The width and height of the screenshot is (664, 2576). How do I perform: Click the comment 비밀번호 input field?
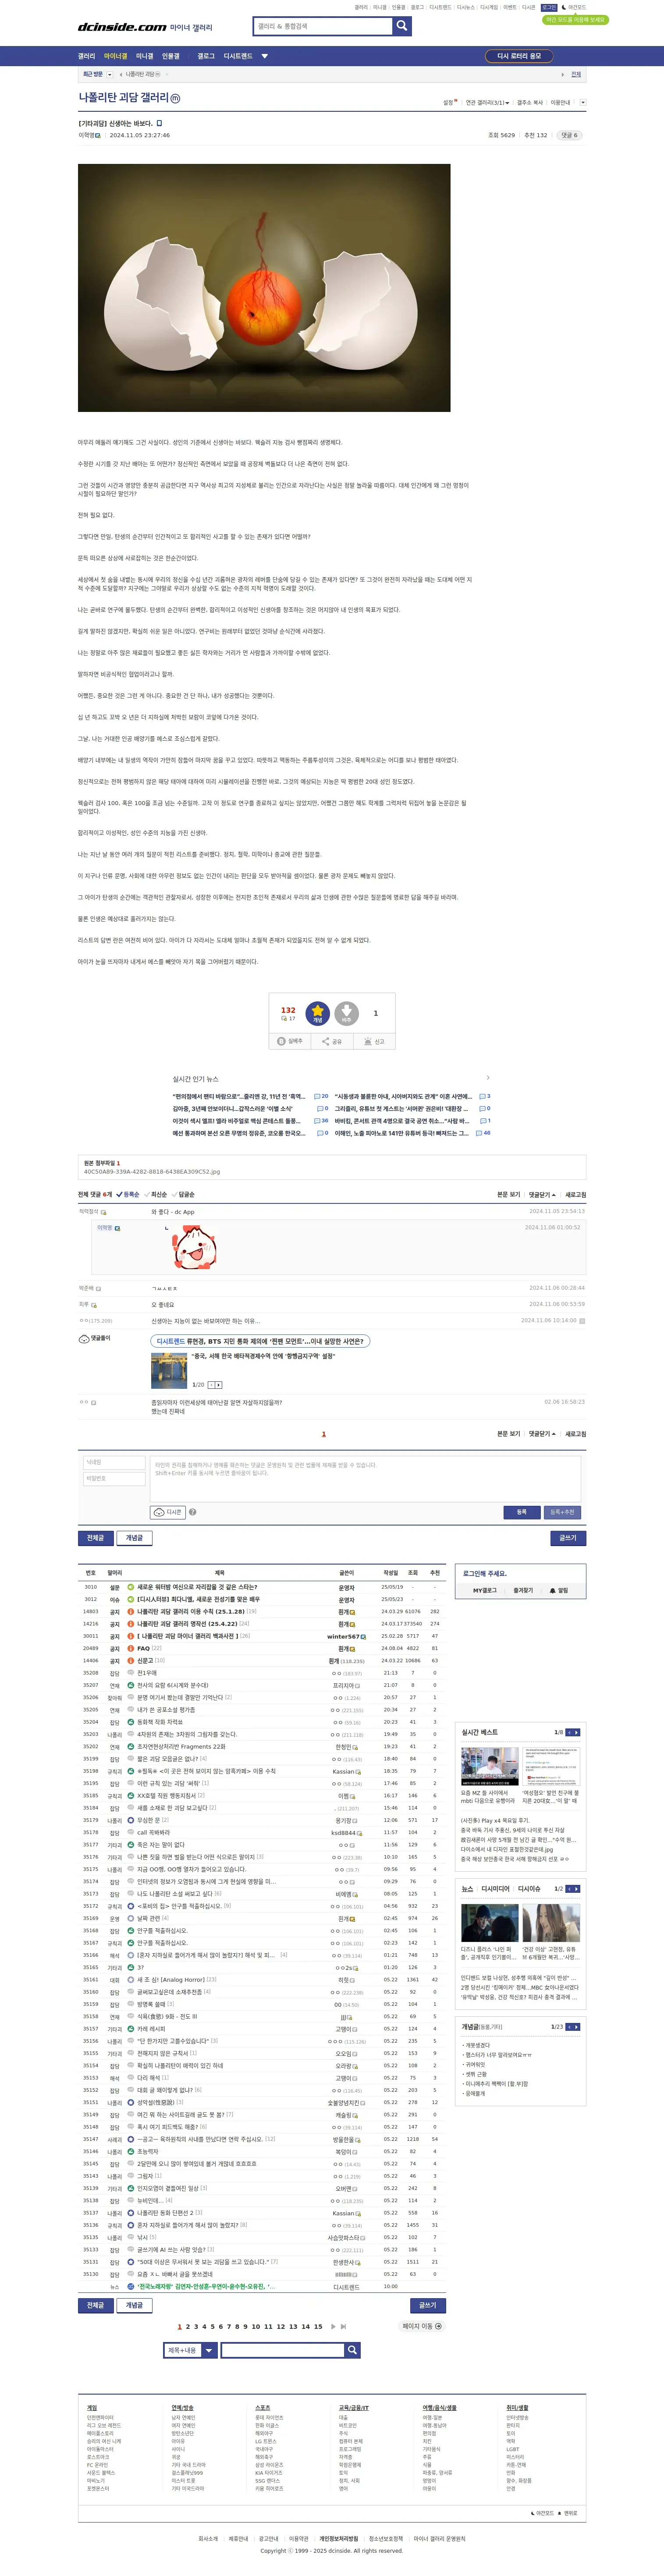(115, 1478)
